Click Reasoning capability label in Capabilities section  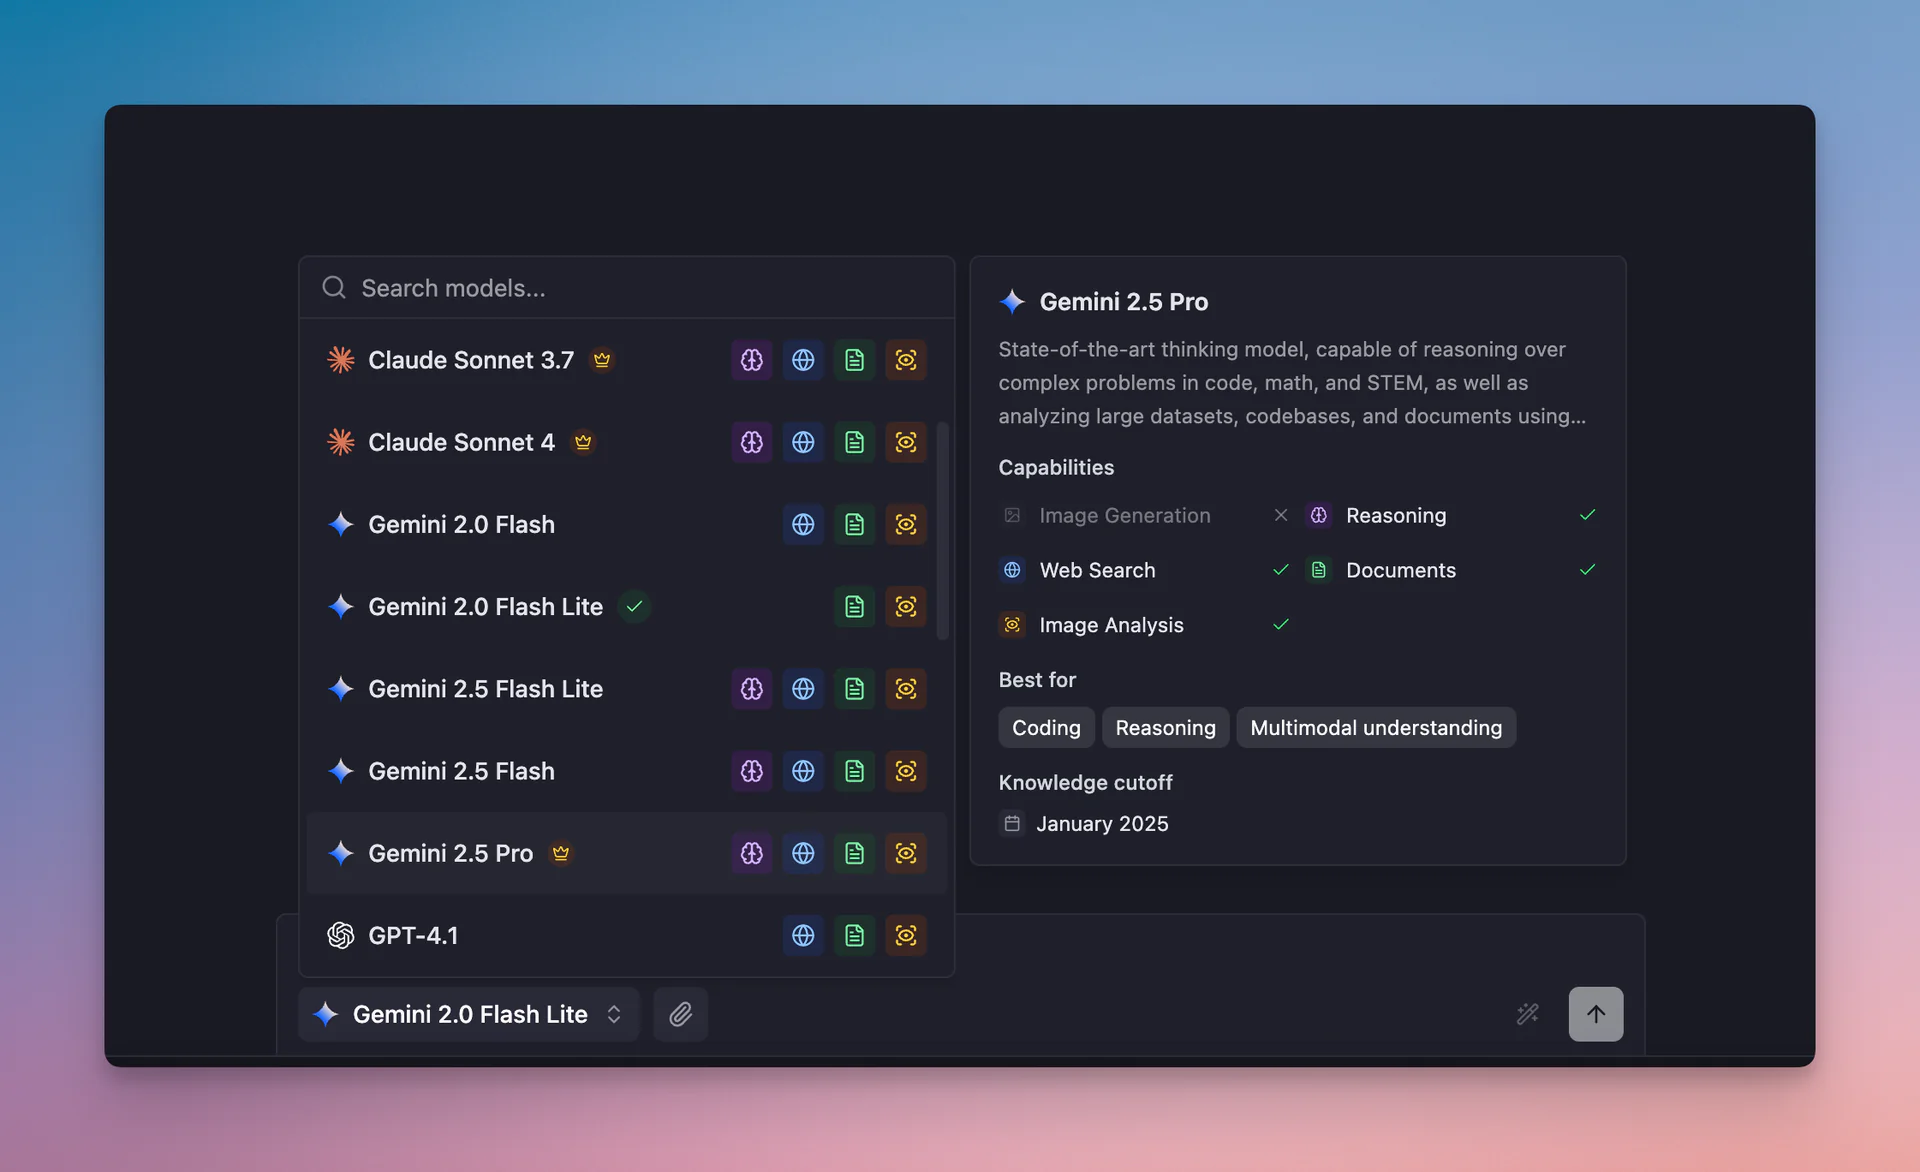pyautogui.click(x=1396, y=515)
